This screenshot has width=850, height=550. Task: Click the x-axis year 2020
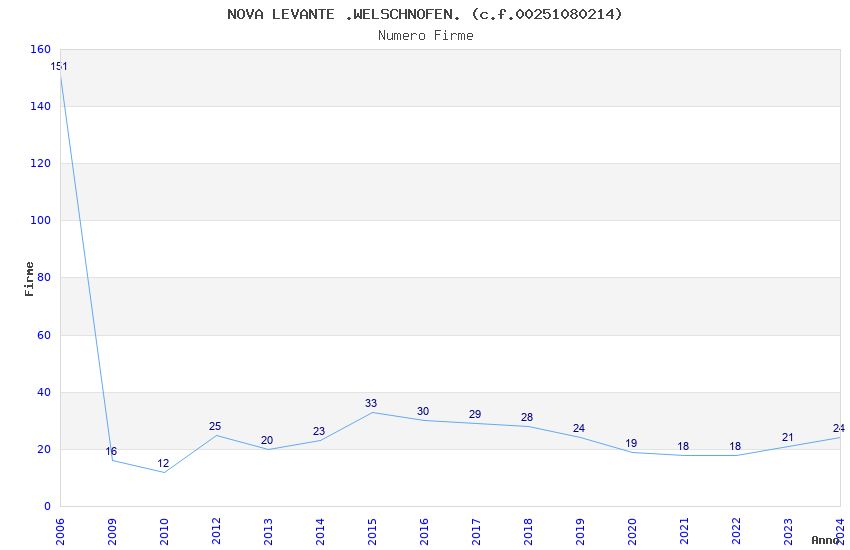click(x=633, y=532)
